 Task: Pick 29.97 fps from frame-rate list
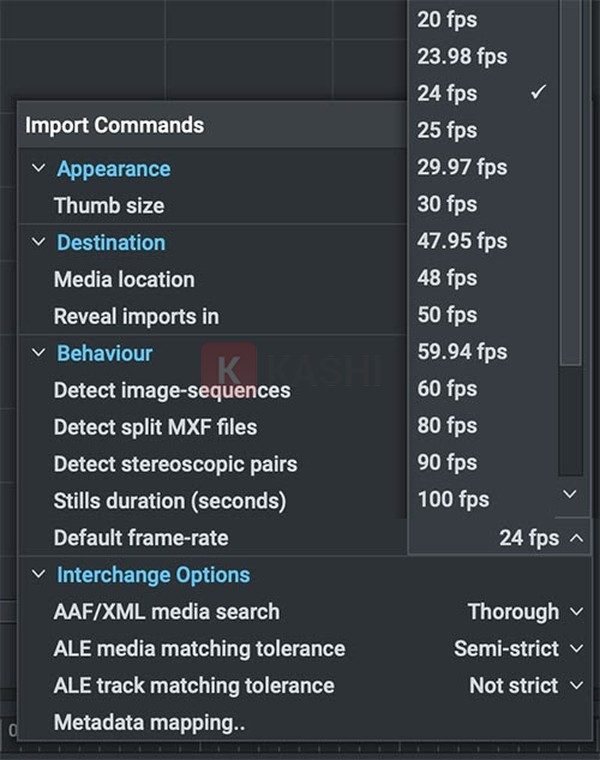462,167
